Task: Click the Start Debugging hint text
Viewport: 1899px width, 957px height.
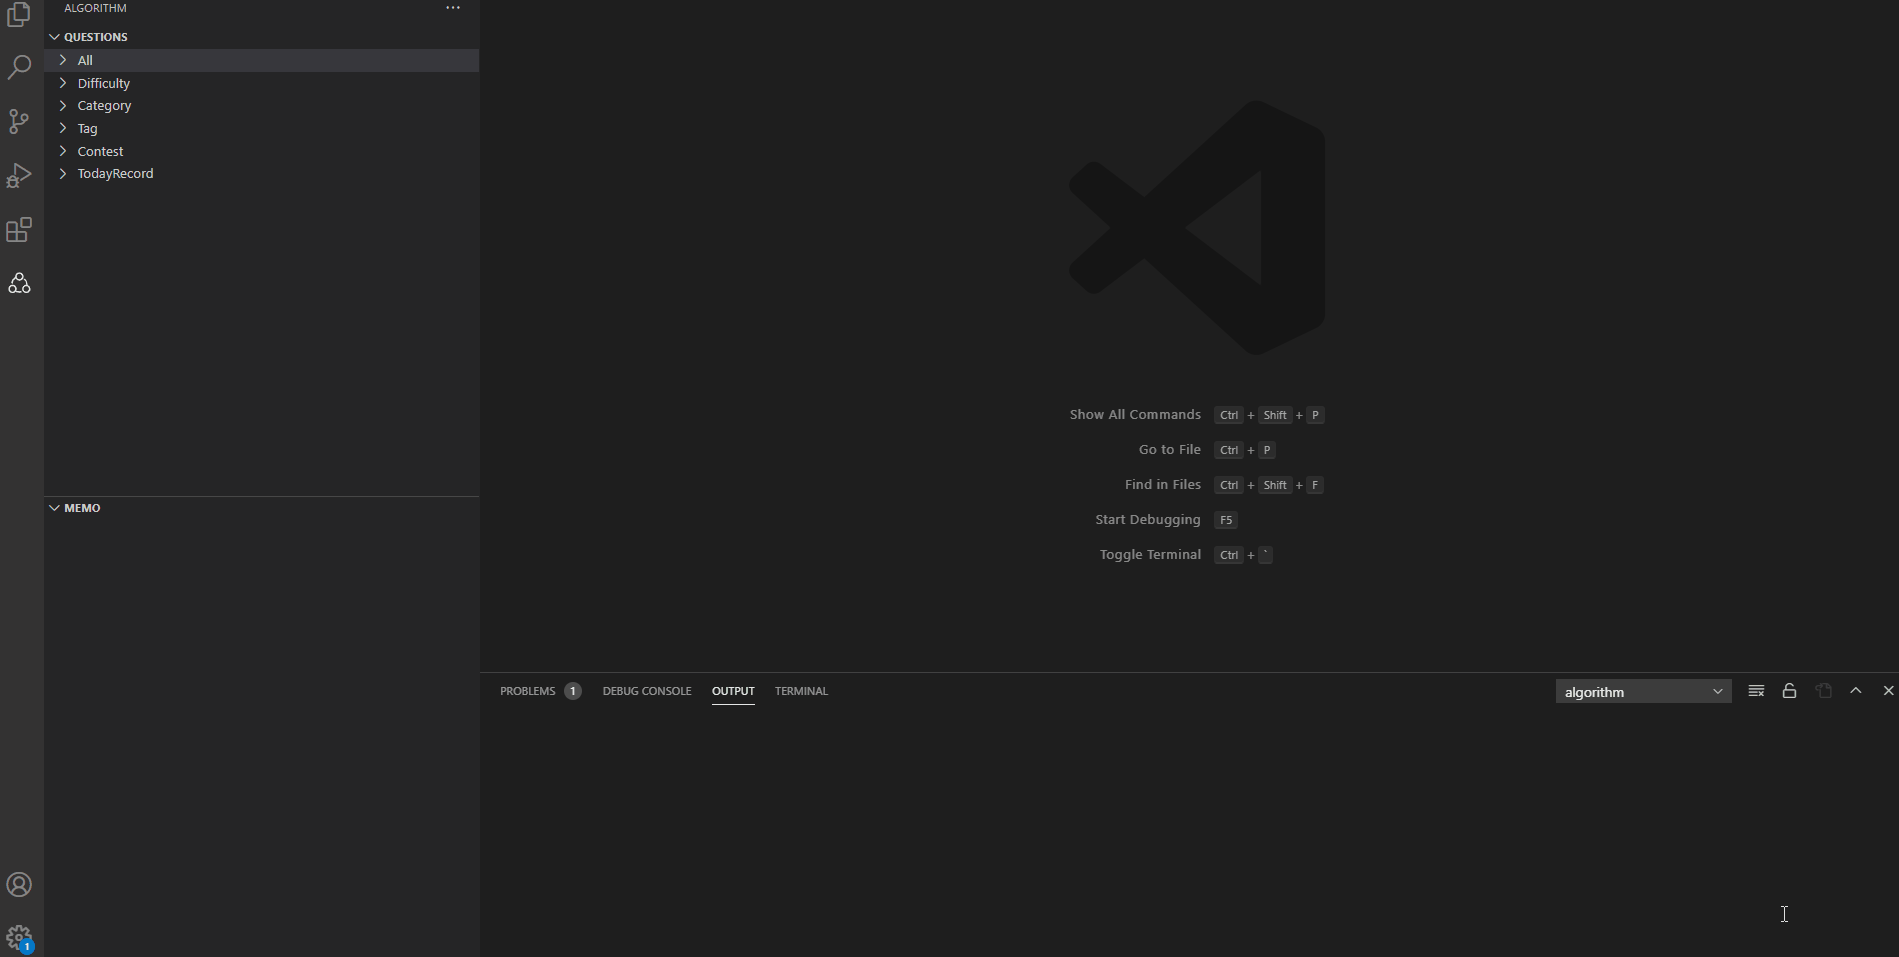Action: (x=1147, y=519)
